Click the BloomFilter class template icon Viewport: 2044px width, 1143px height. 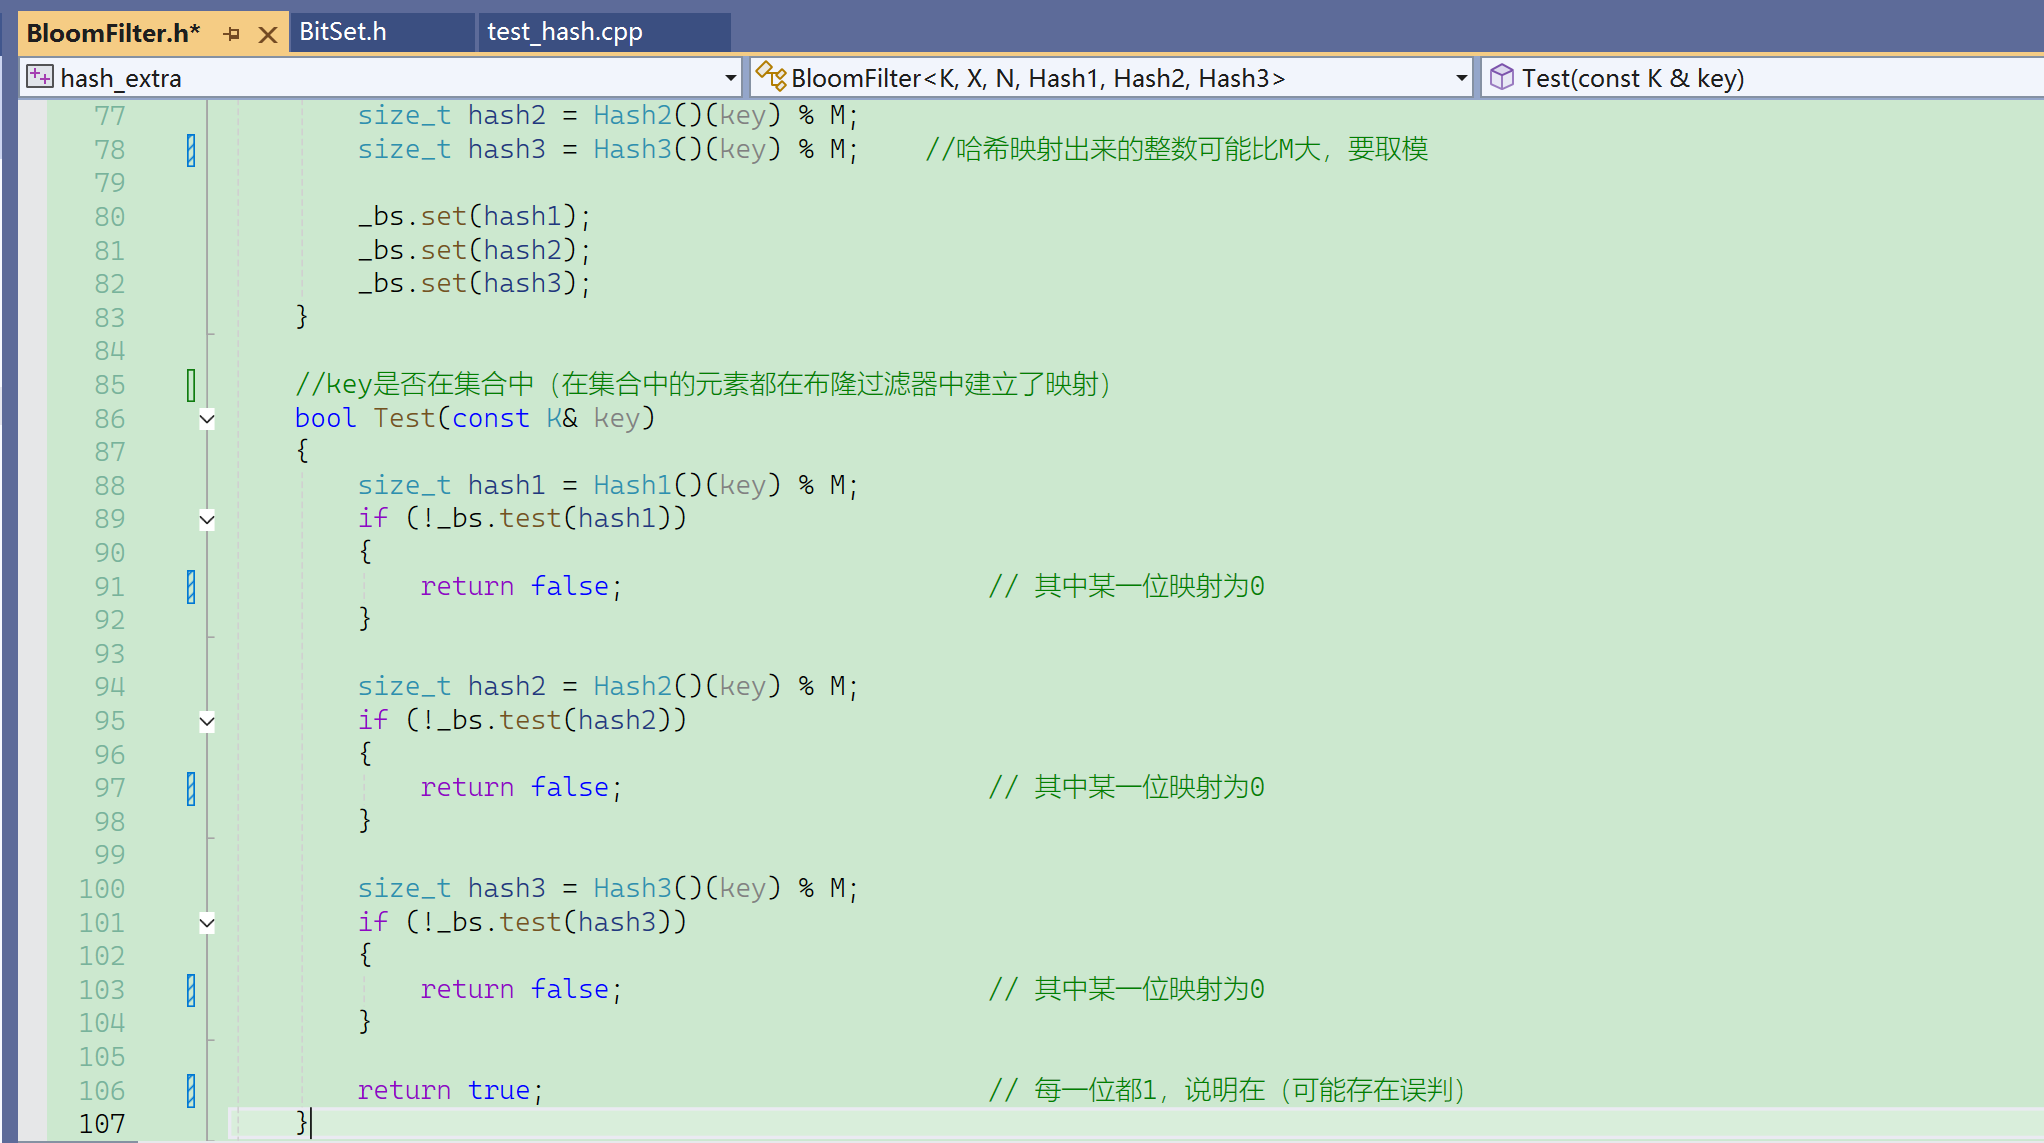point(770,77)
